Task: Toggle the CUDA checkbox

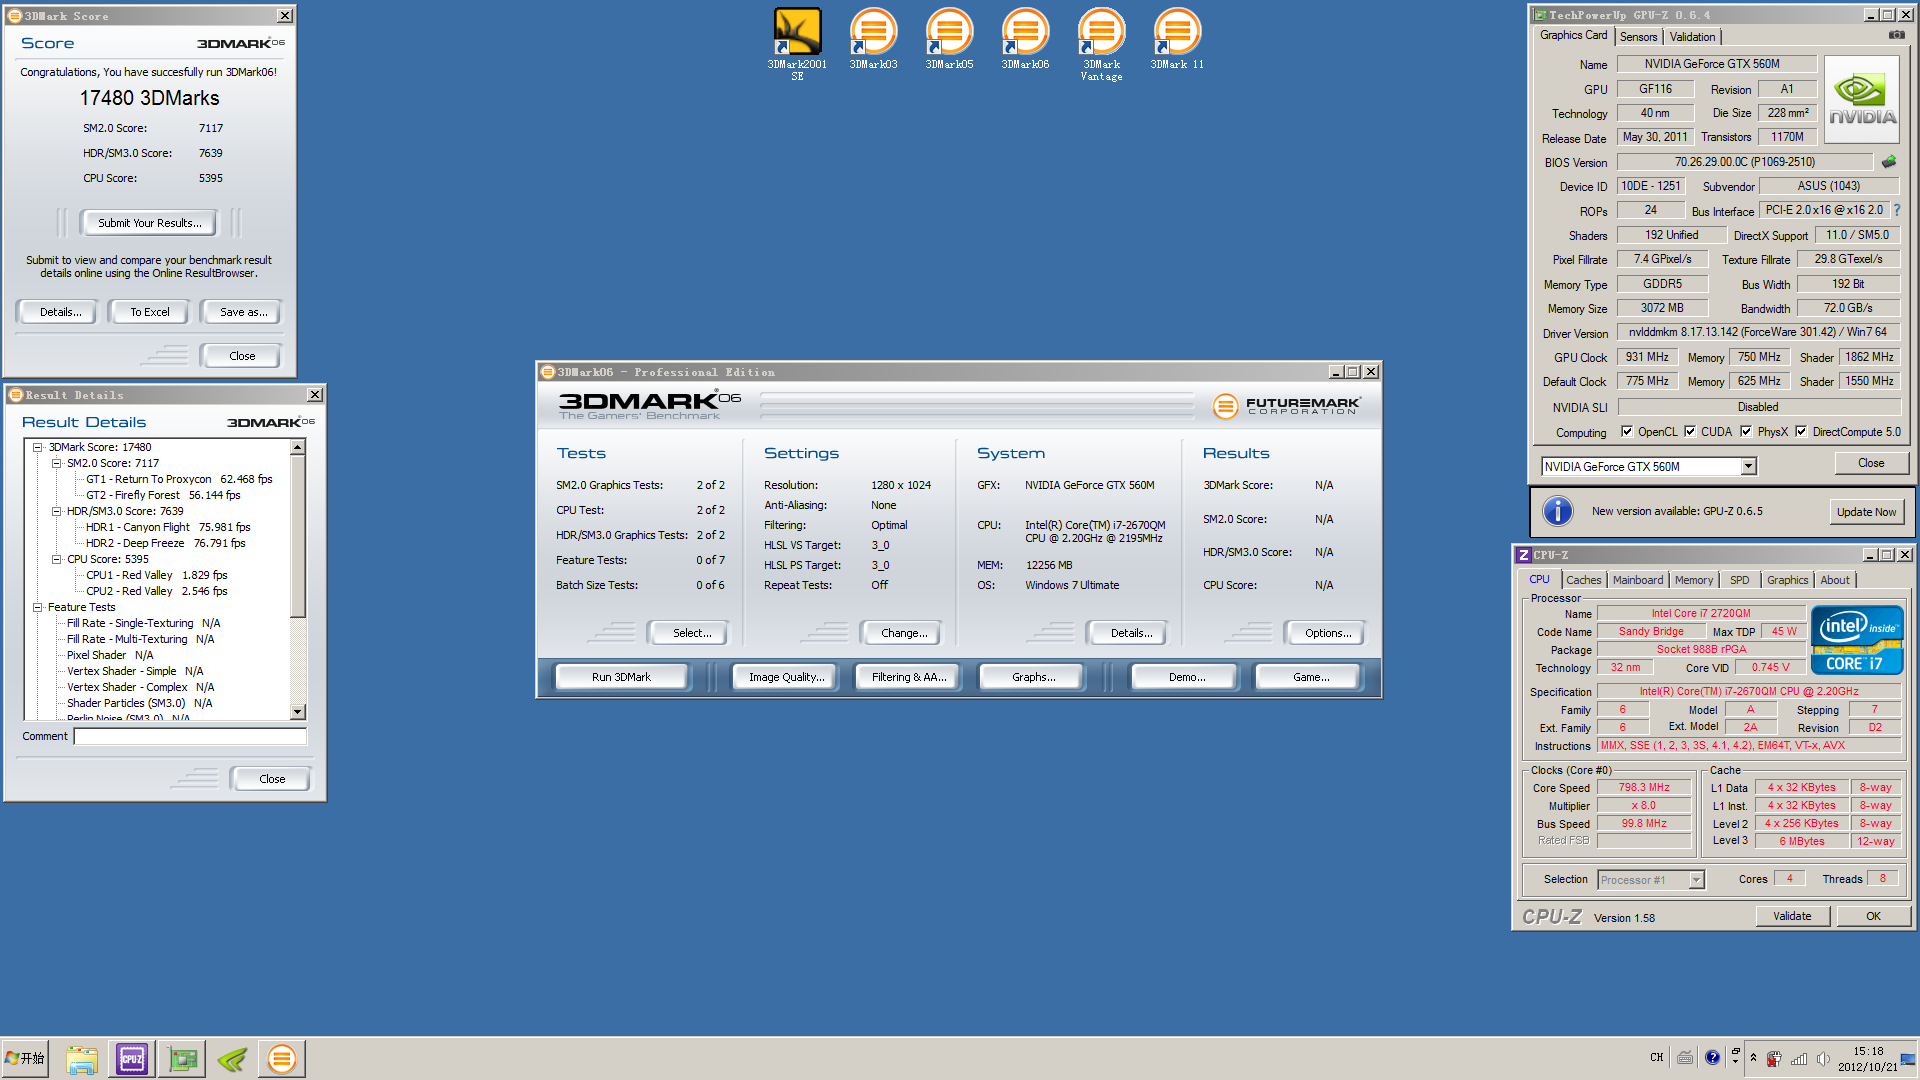Action: coord(1690,432)
